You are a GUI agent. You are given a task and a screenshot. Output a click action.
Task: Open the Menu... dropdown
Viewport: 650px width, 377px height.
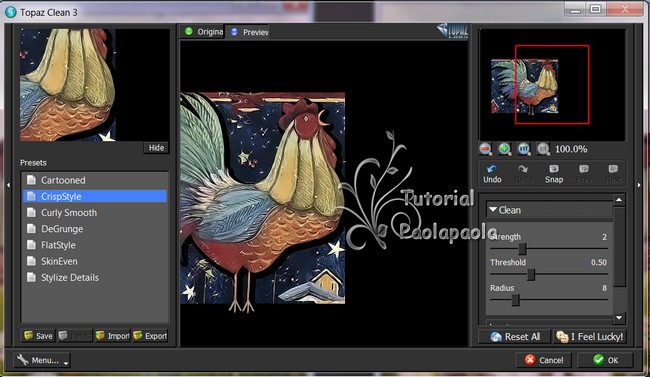click(42, 360)
